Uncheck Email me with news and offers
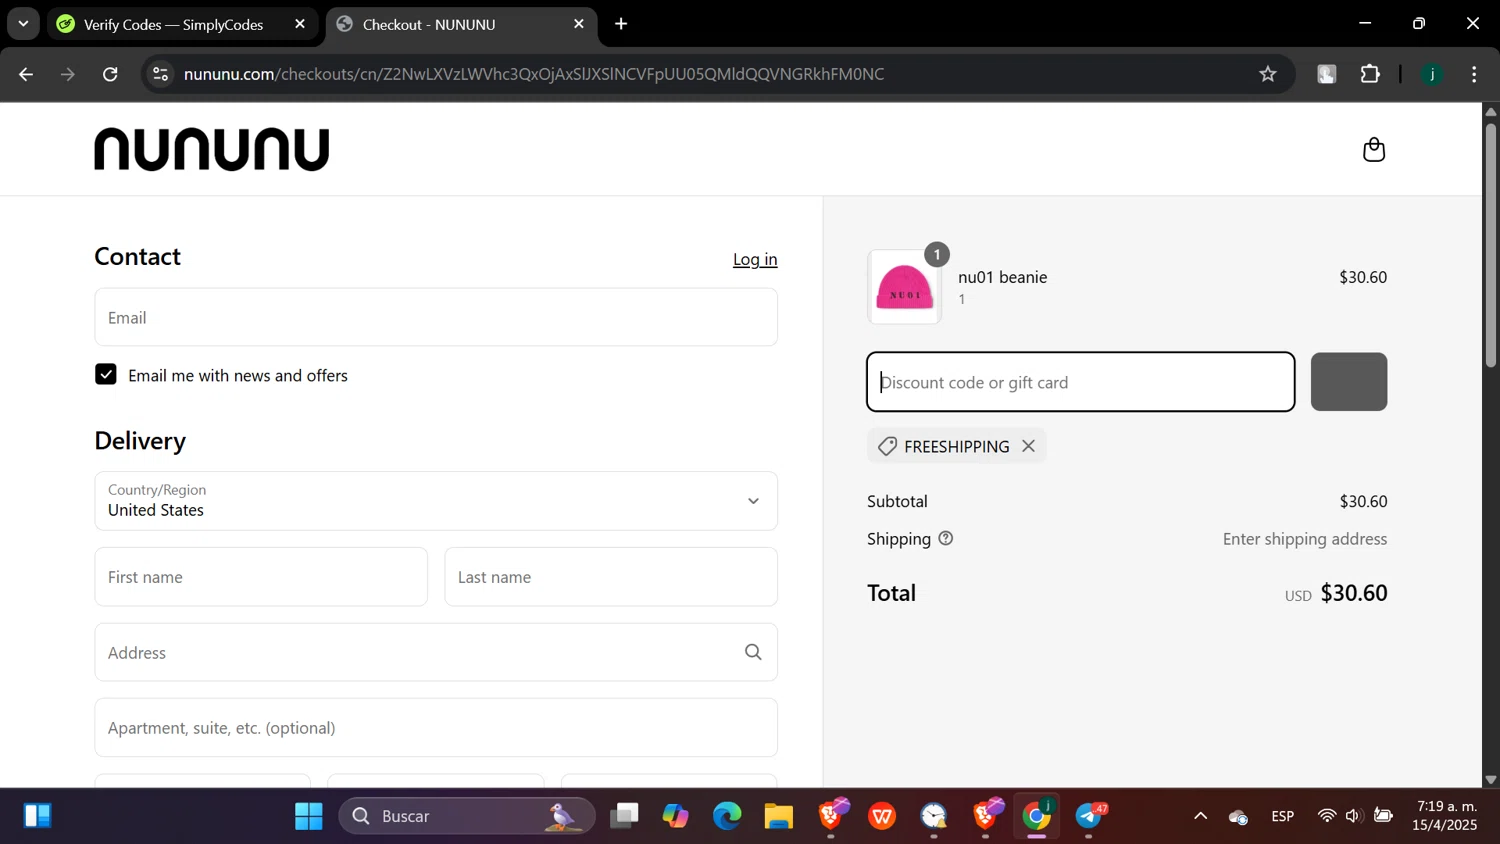The image size is (1500, 844). click(106, 375)
